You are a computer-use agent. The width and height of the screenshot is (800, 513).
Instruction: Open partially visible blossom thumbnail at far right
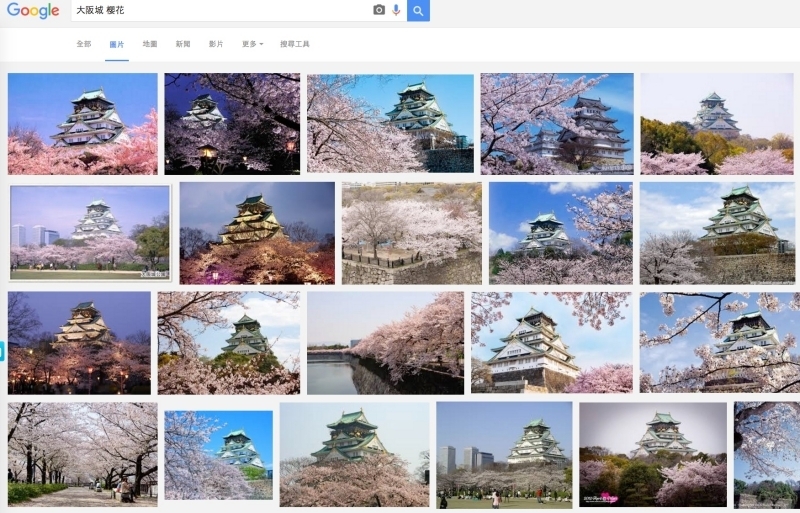point(767,455)
